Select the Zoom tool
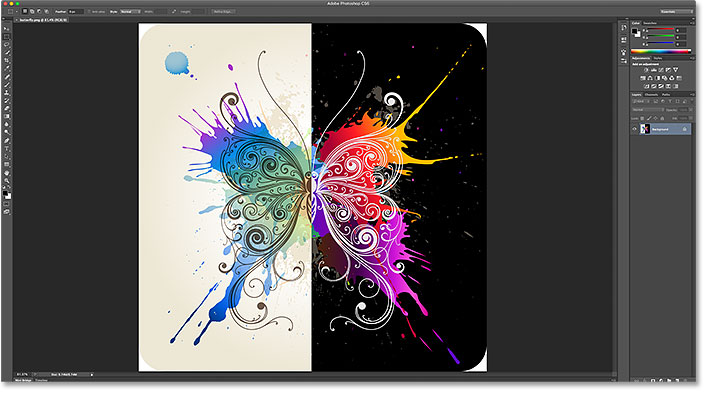 coord(6,181)
